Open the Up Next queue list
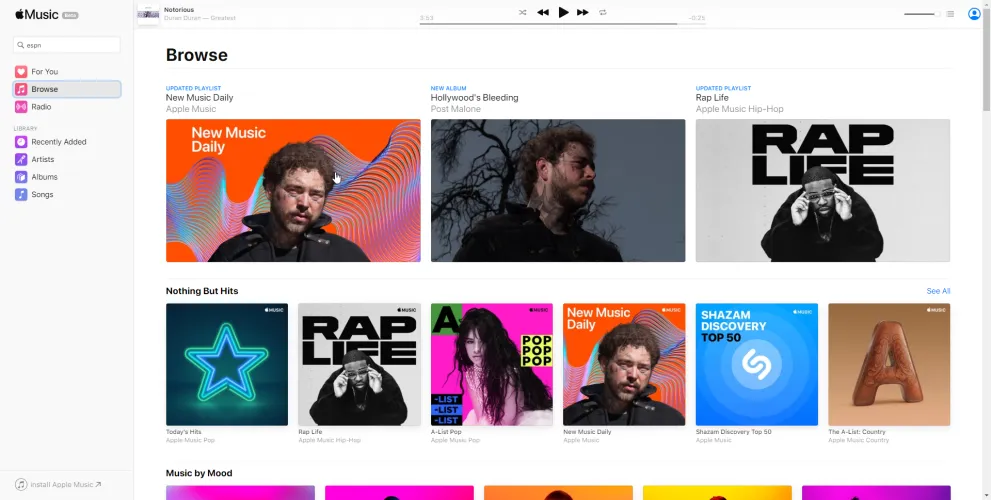 (x=950, y=14)
